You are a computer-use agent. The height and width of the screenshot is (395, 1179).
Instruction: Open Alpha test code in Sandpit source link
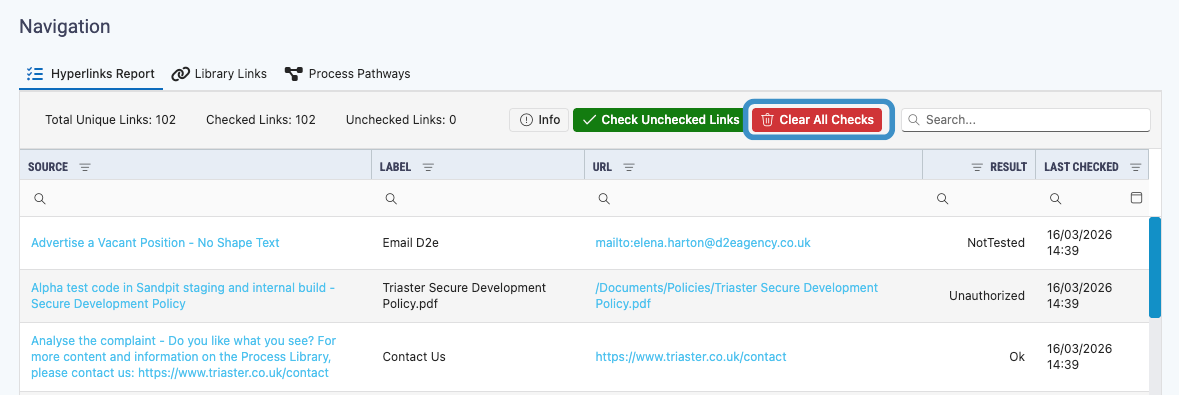183,296
